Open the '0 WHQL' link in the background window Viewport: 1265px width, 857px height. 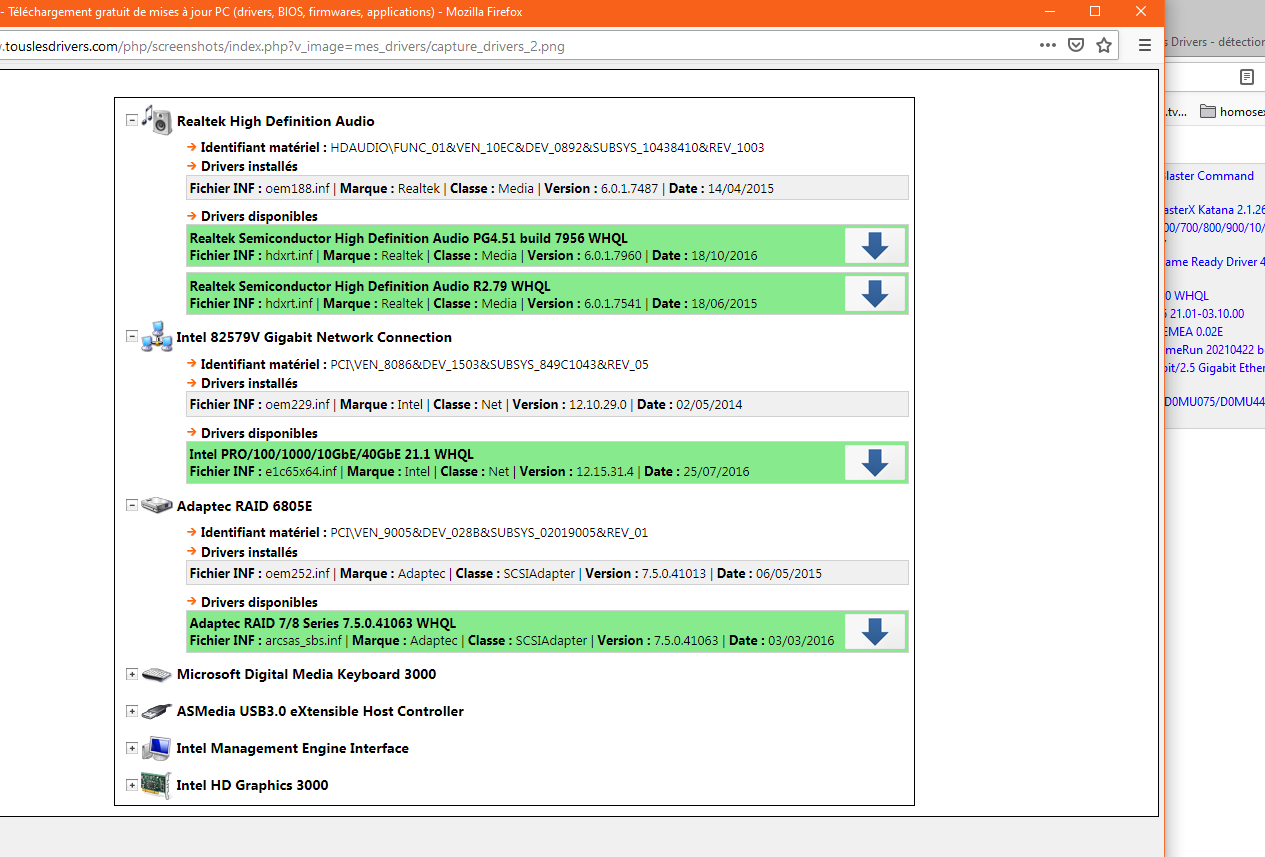(x=1187, y=296)
